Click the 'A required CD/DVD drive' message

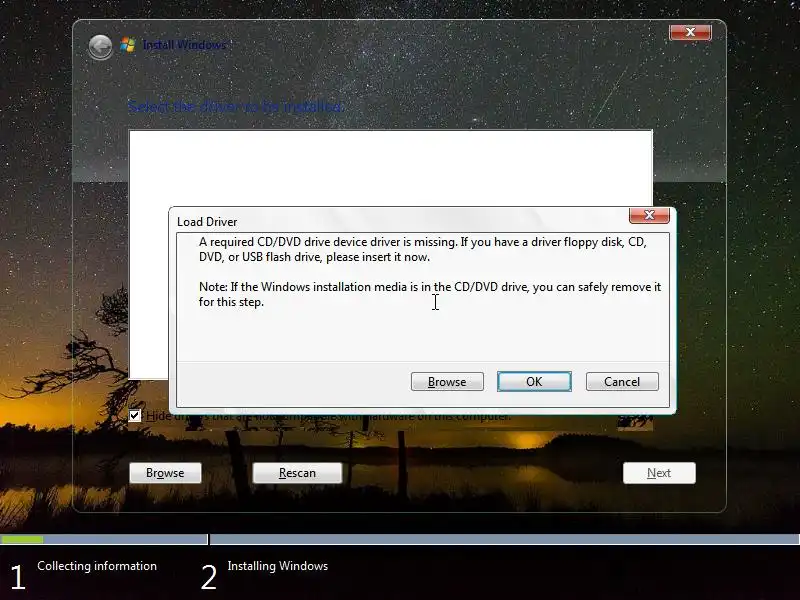tap(422, 249)
